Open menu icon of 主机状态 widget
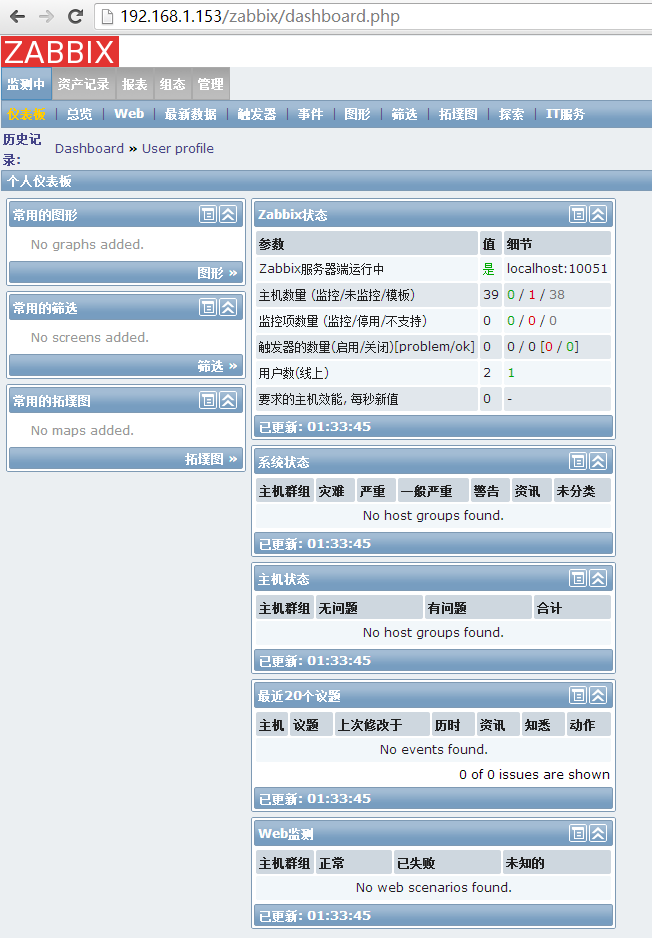The width and height of the screenshot is (652, 938). click(578, 578)
